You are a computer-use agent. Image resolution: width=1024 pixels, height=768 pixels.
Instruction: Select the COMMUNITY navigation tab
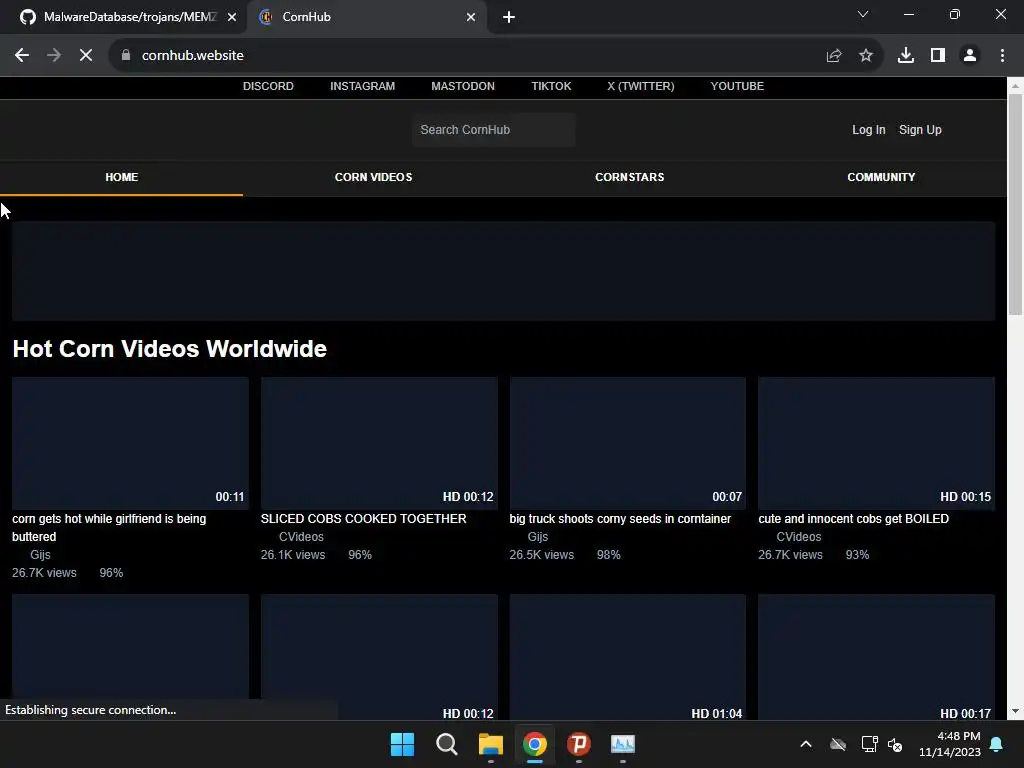click(881, 178)
